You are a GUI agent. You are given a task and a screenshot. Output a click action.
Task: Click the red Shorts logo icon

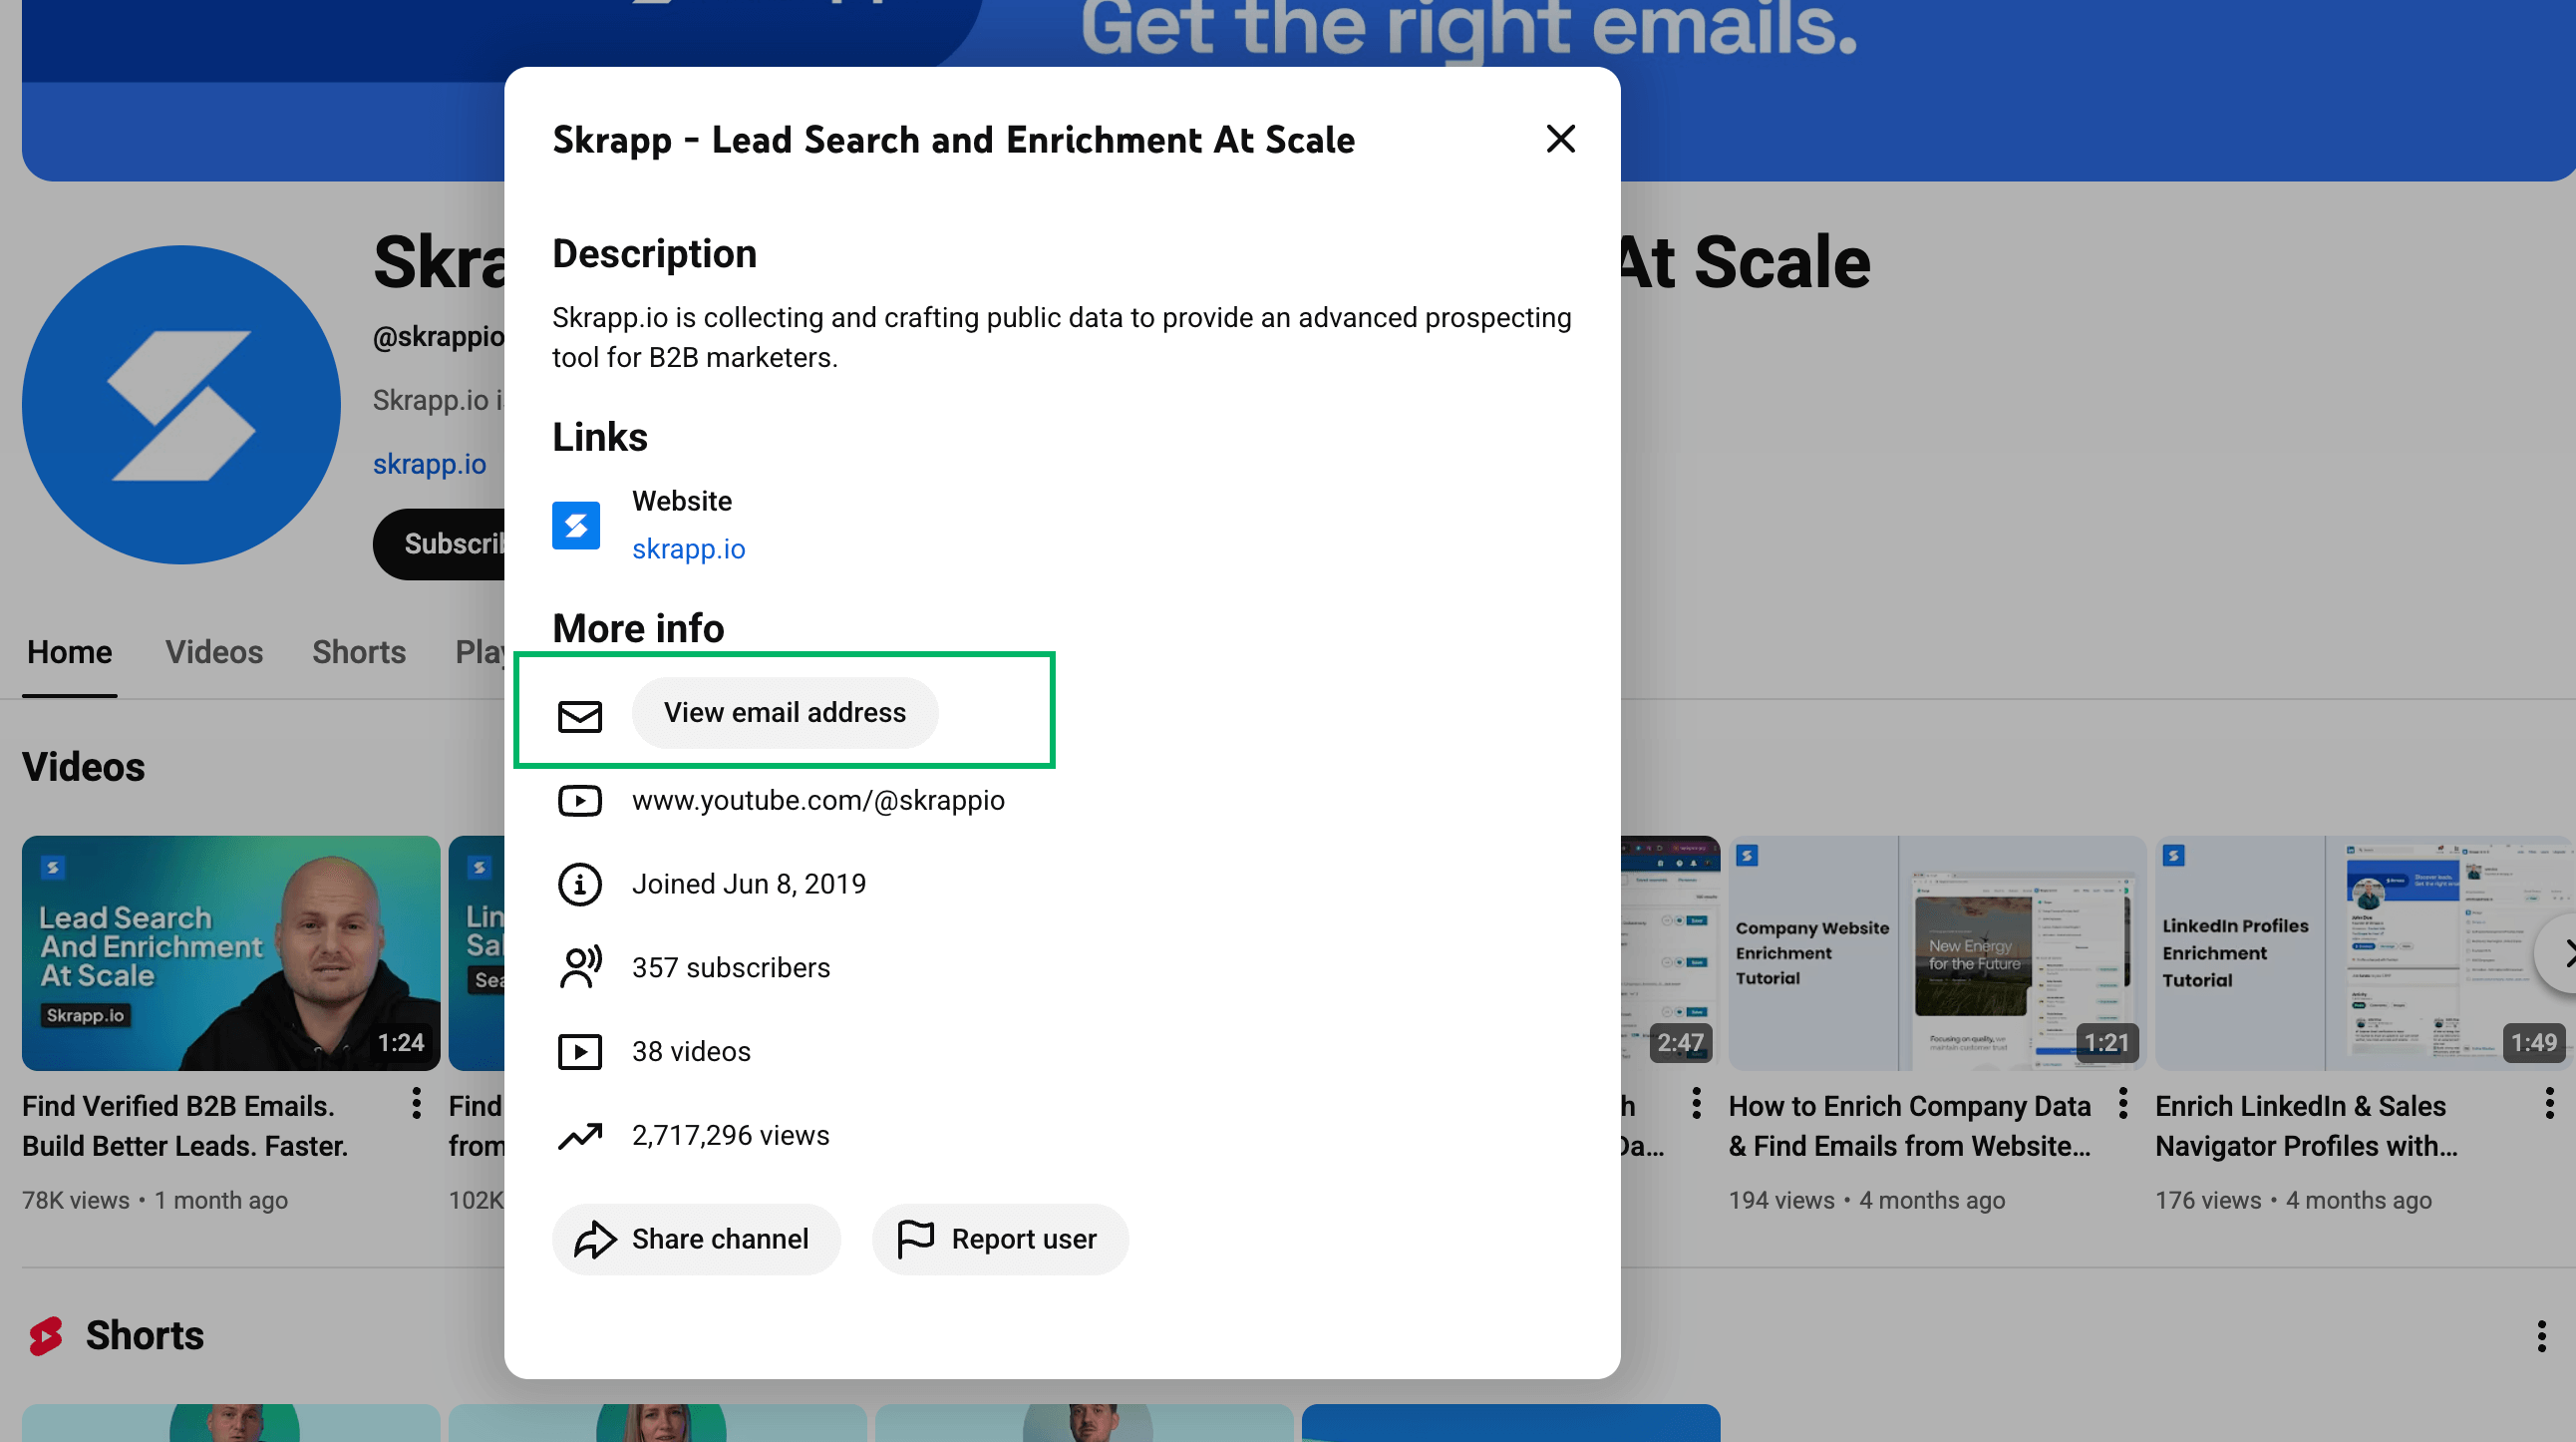click(x=47, y=1335)
